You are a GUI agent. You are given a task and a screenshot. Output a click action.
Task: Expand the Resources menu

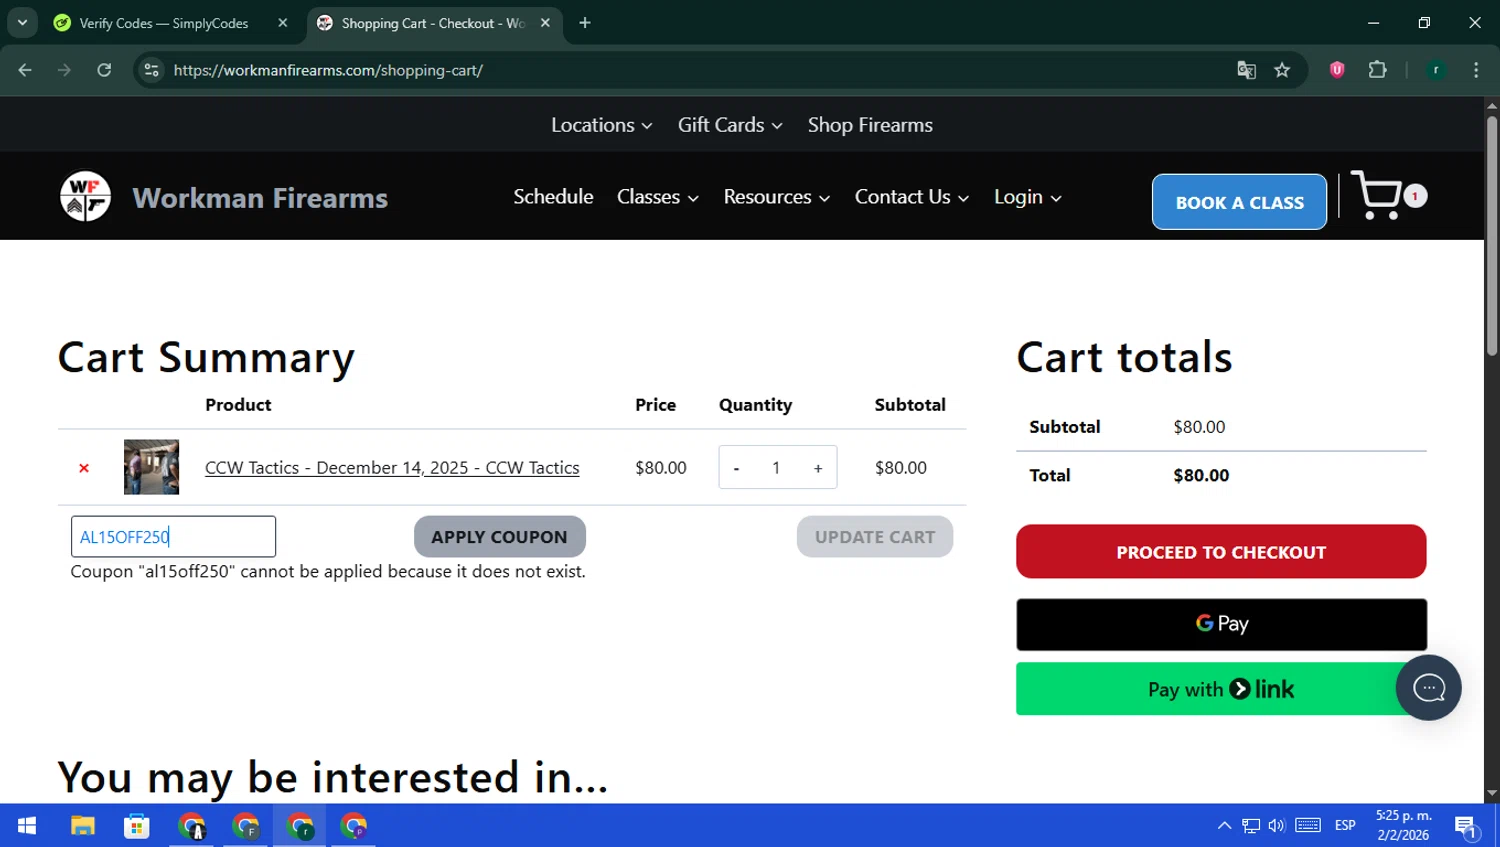776,197
